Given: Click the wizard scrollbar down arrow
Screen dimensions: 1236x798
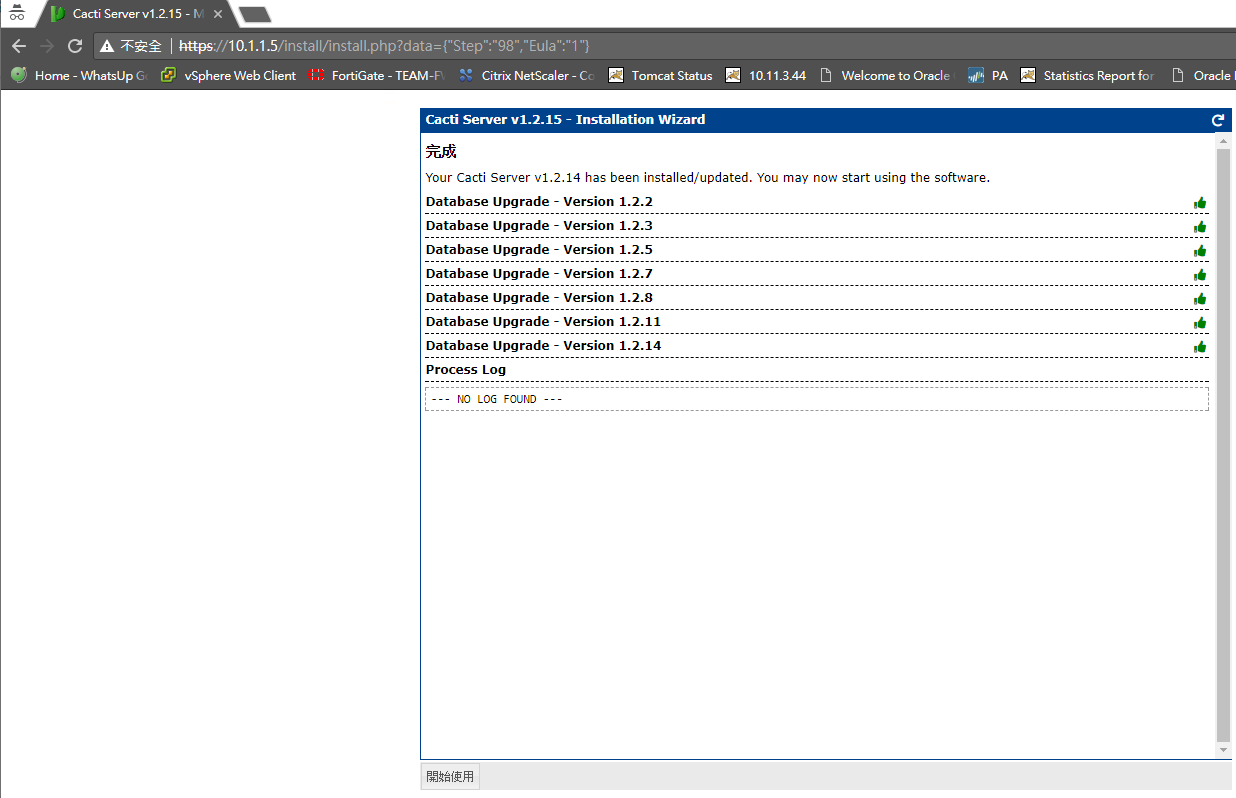Looking at the screenshot, I should 1223,750.
